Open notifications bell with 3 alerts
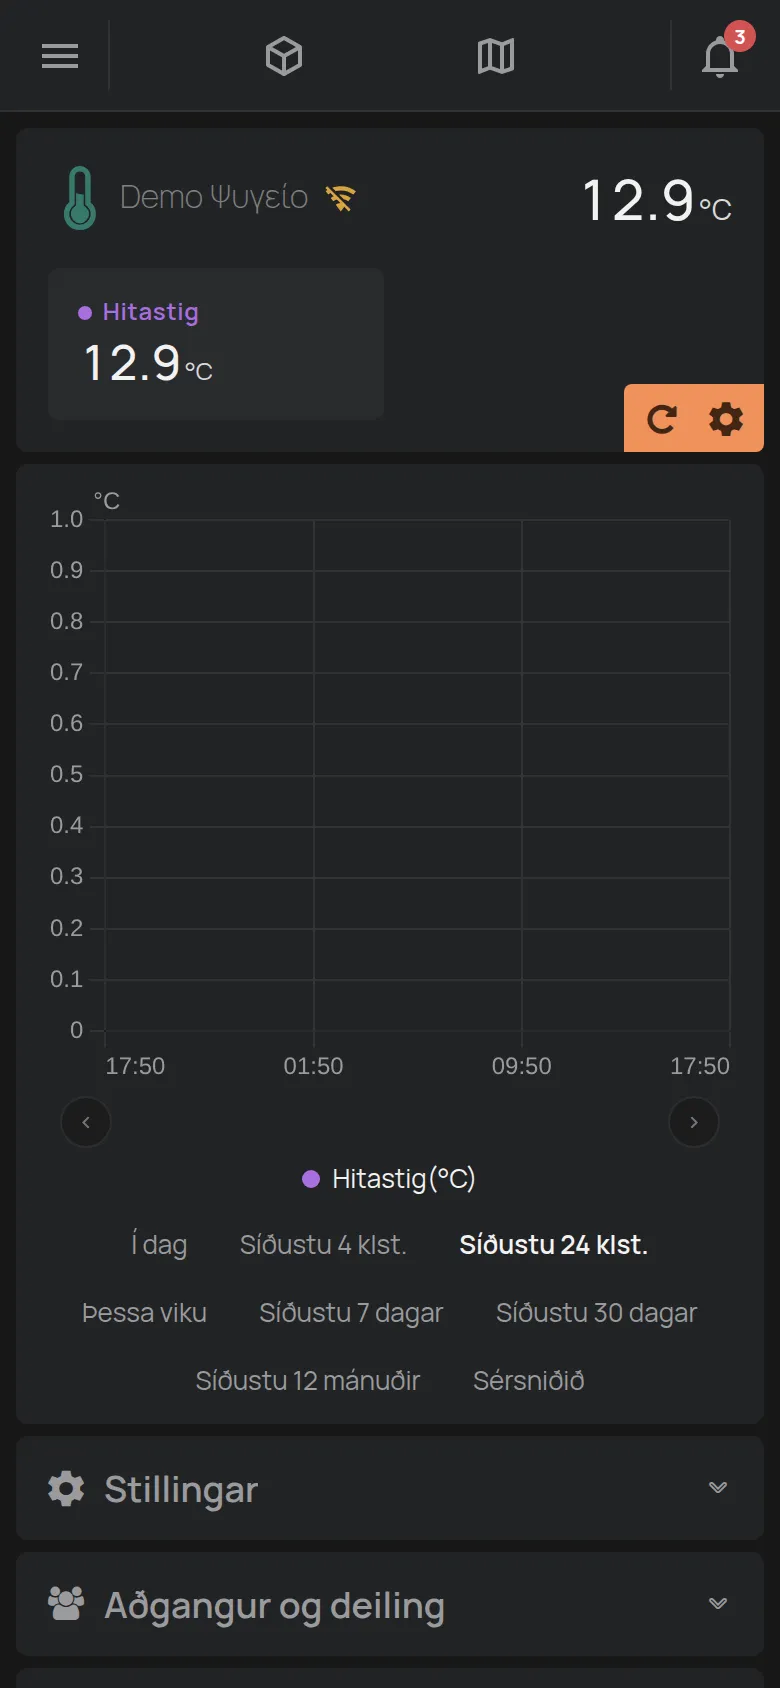 click(x=720, y=57)
